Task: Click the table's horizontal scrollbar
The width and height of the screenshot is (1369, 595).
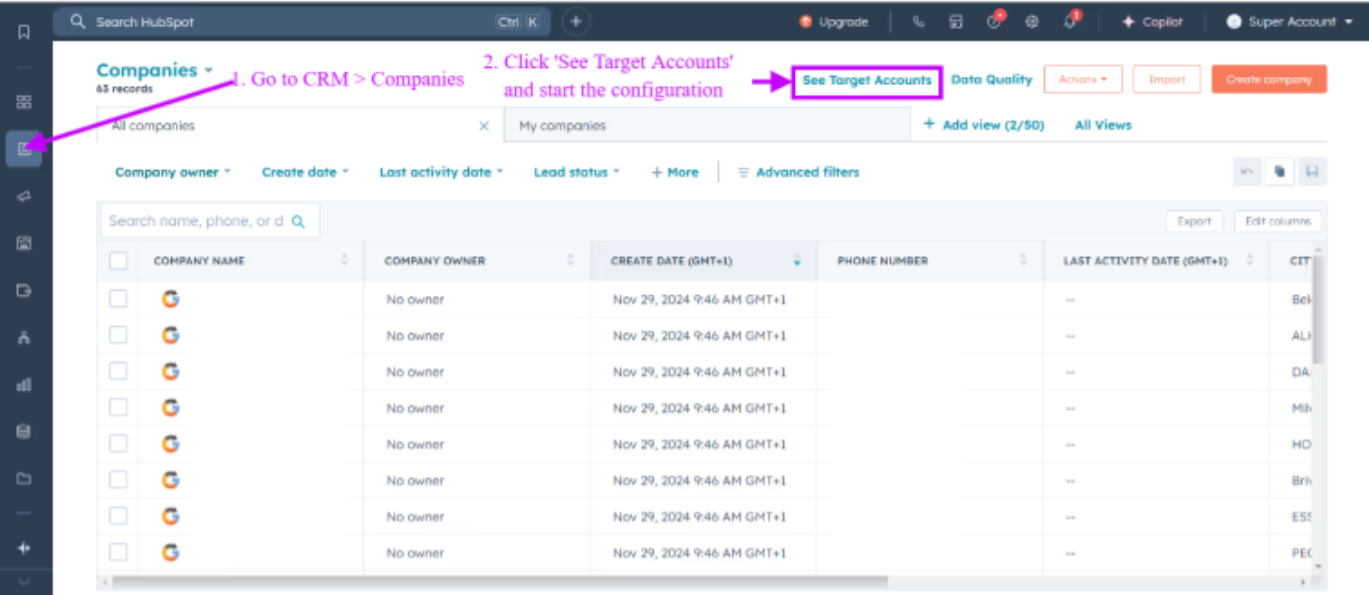Action: [x=498, y=581]
